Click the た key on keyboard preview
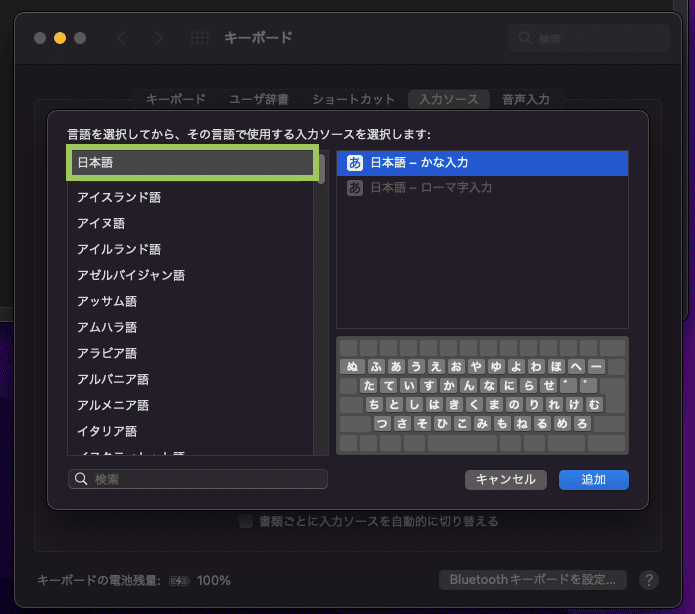 [369, 386]
